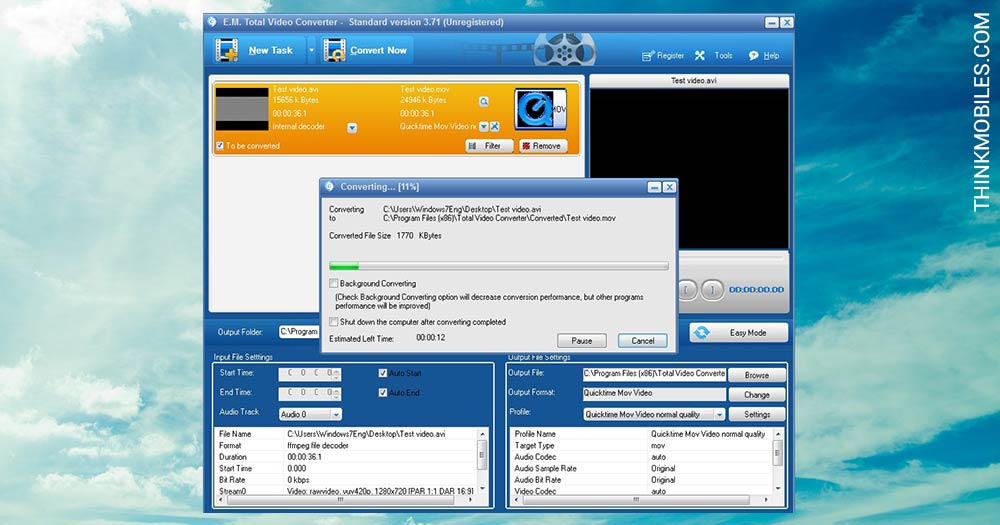Image resolution: width=1000 pixels, height=525 pixels.
Task: Click the Filter button
Action: coord(489,146)
